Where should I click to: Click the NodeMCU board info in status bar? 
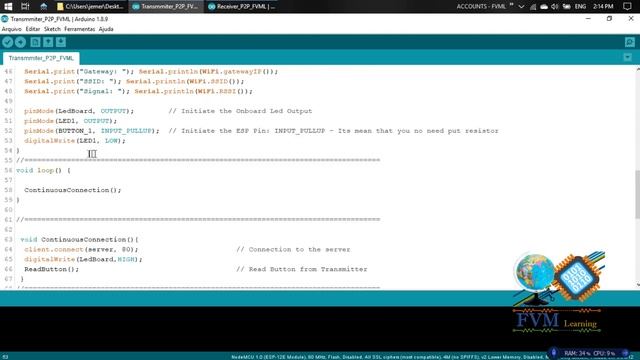[390, 357]
